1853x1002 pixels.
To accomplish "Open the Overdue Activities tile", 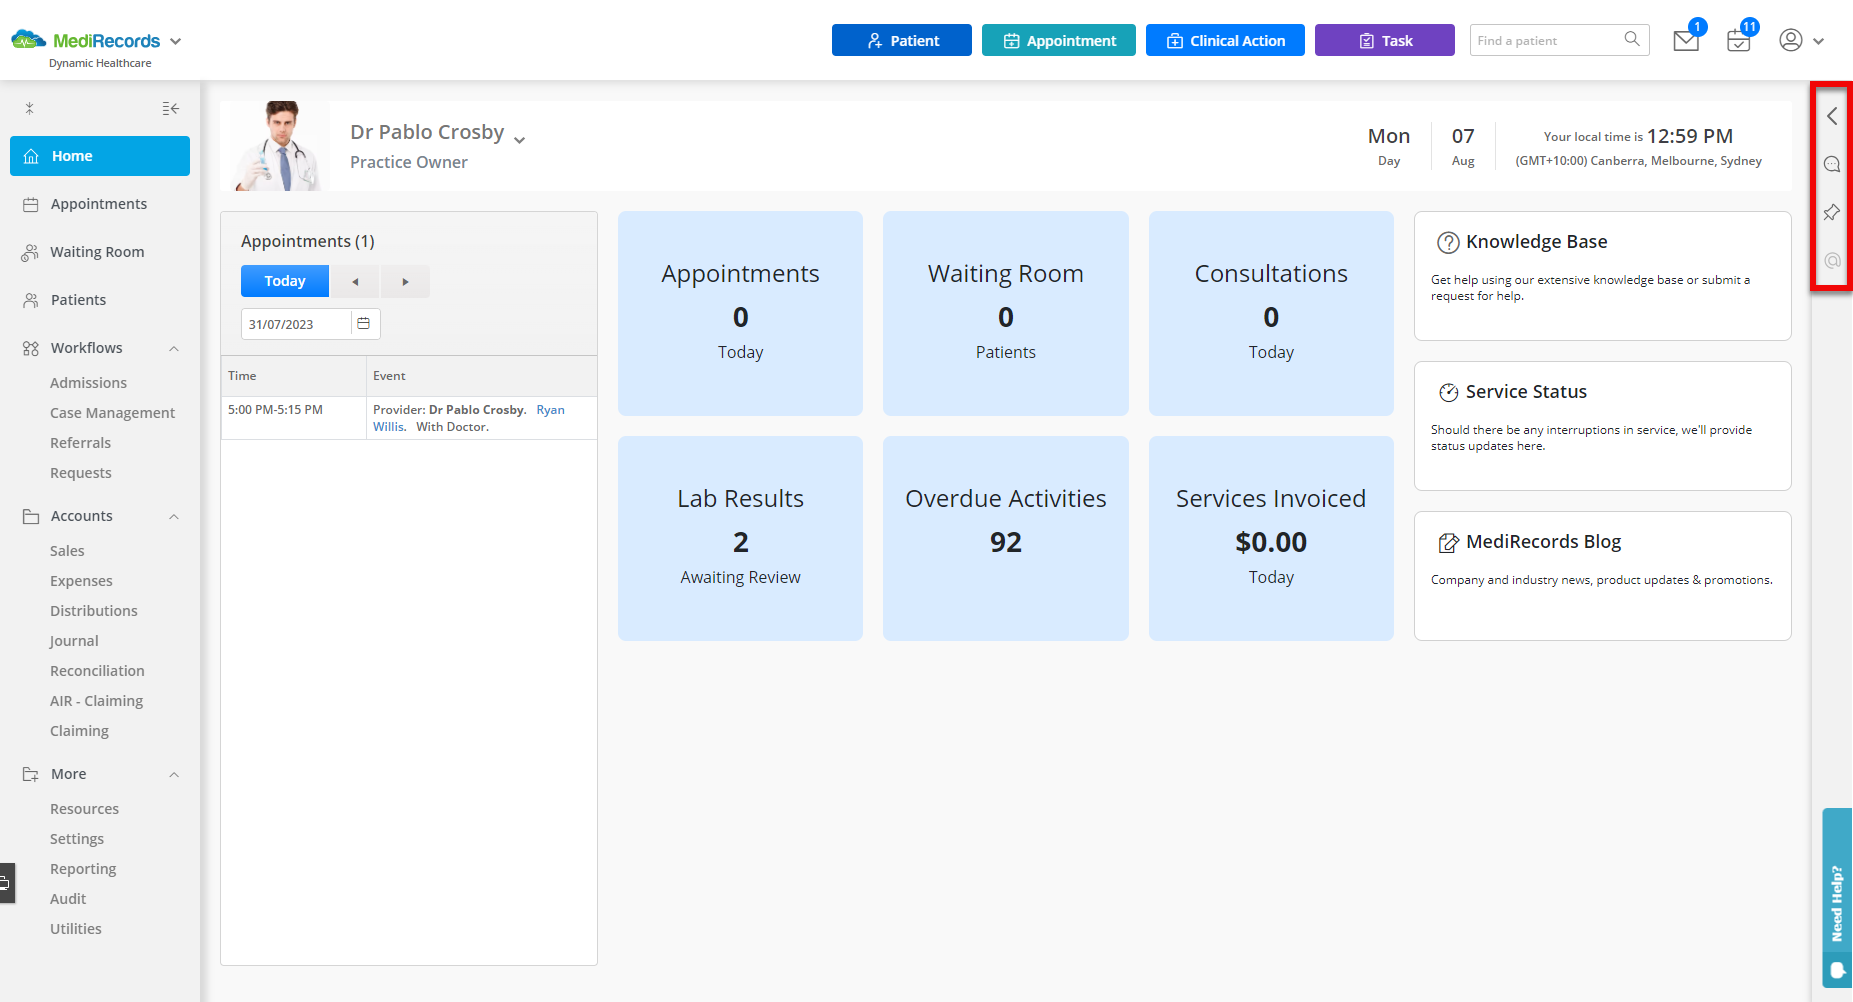I will 1006,538.
